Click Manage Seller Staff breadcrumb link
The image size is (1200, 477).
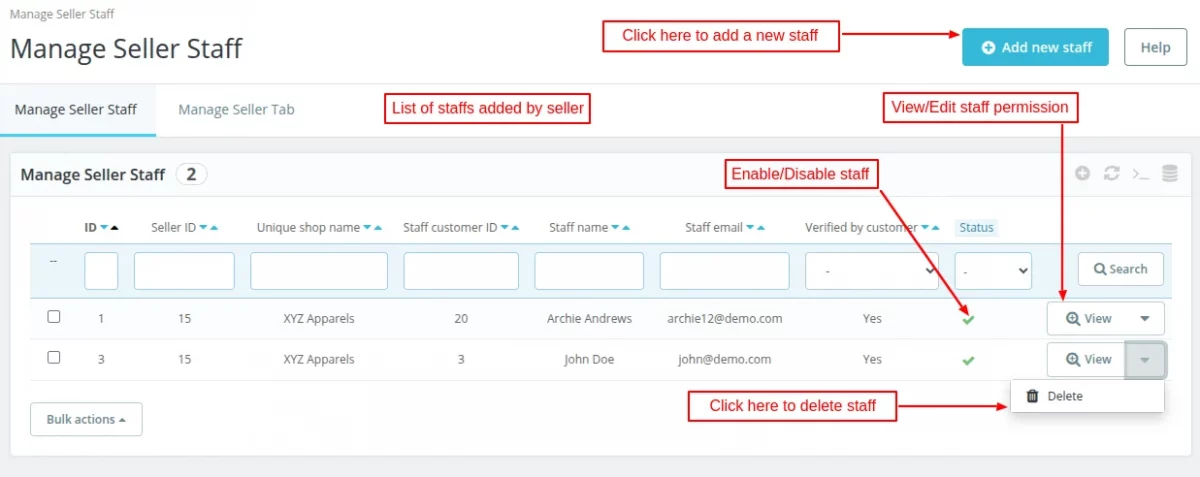pos(62,14)
